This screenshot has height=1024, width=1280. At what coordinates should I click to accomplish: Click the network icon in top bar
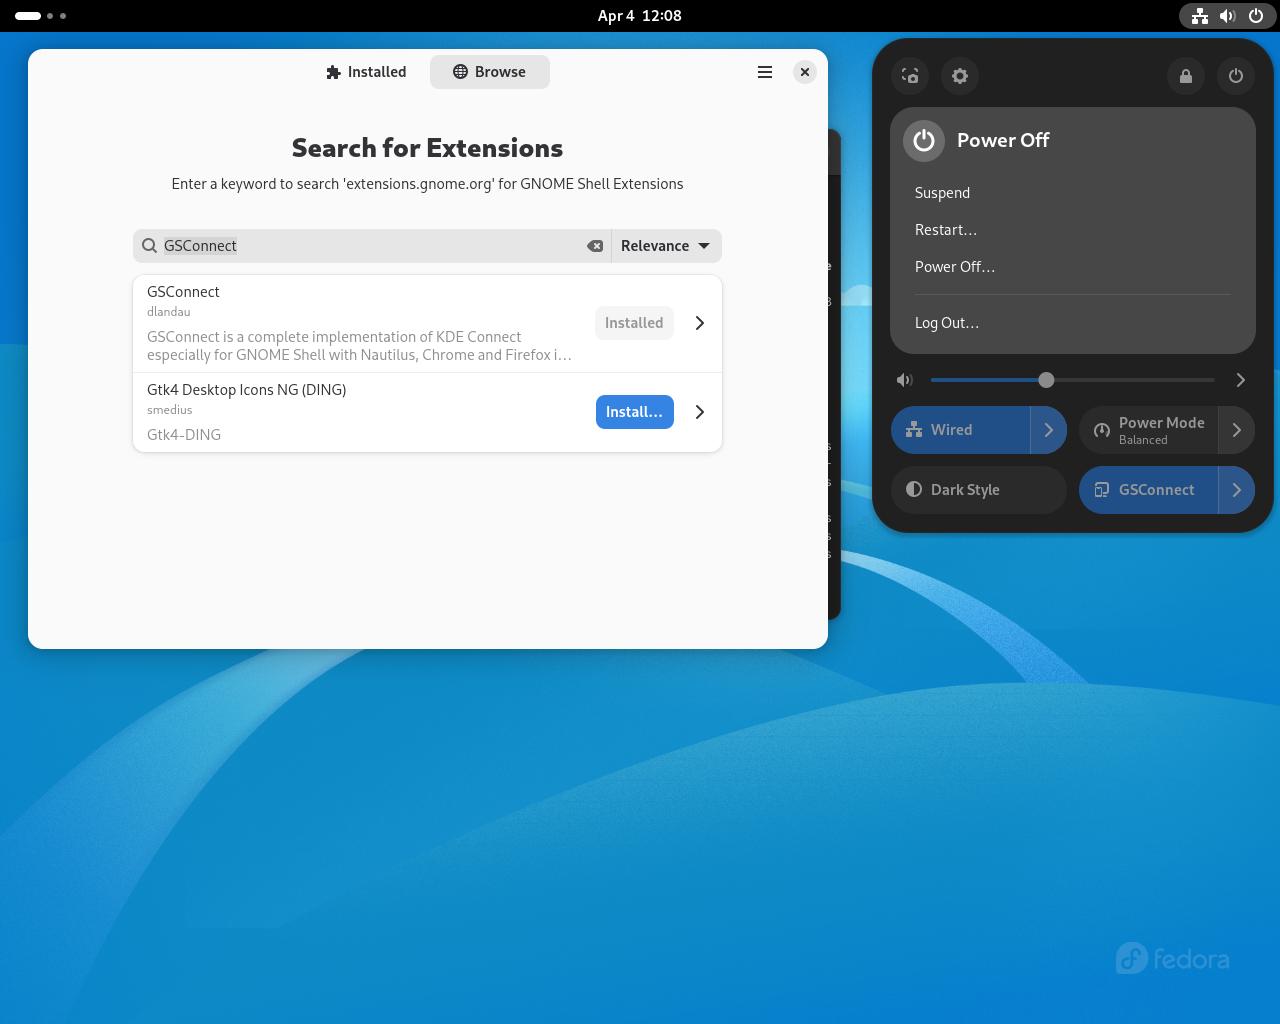click(1199, 16)
